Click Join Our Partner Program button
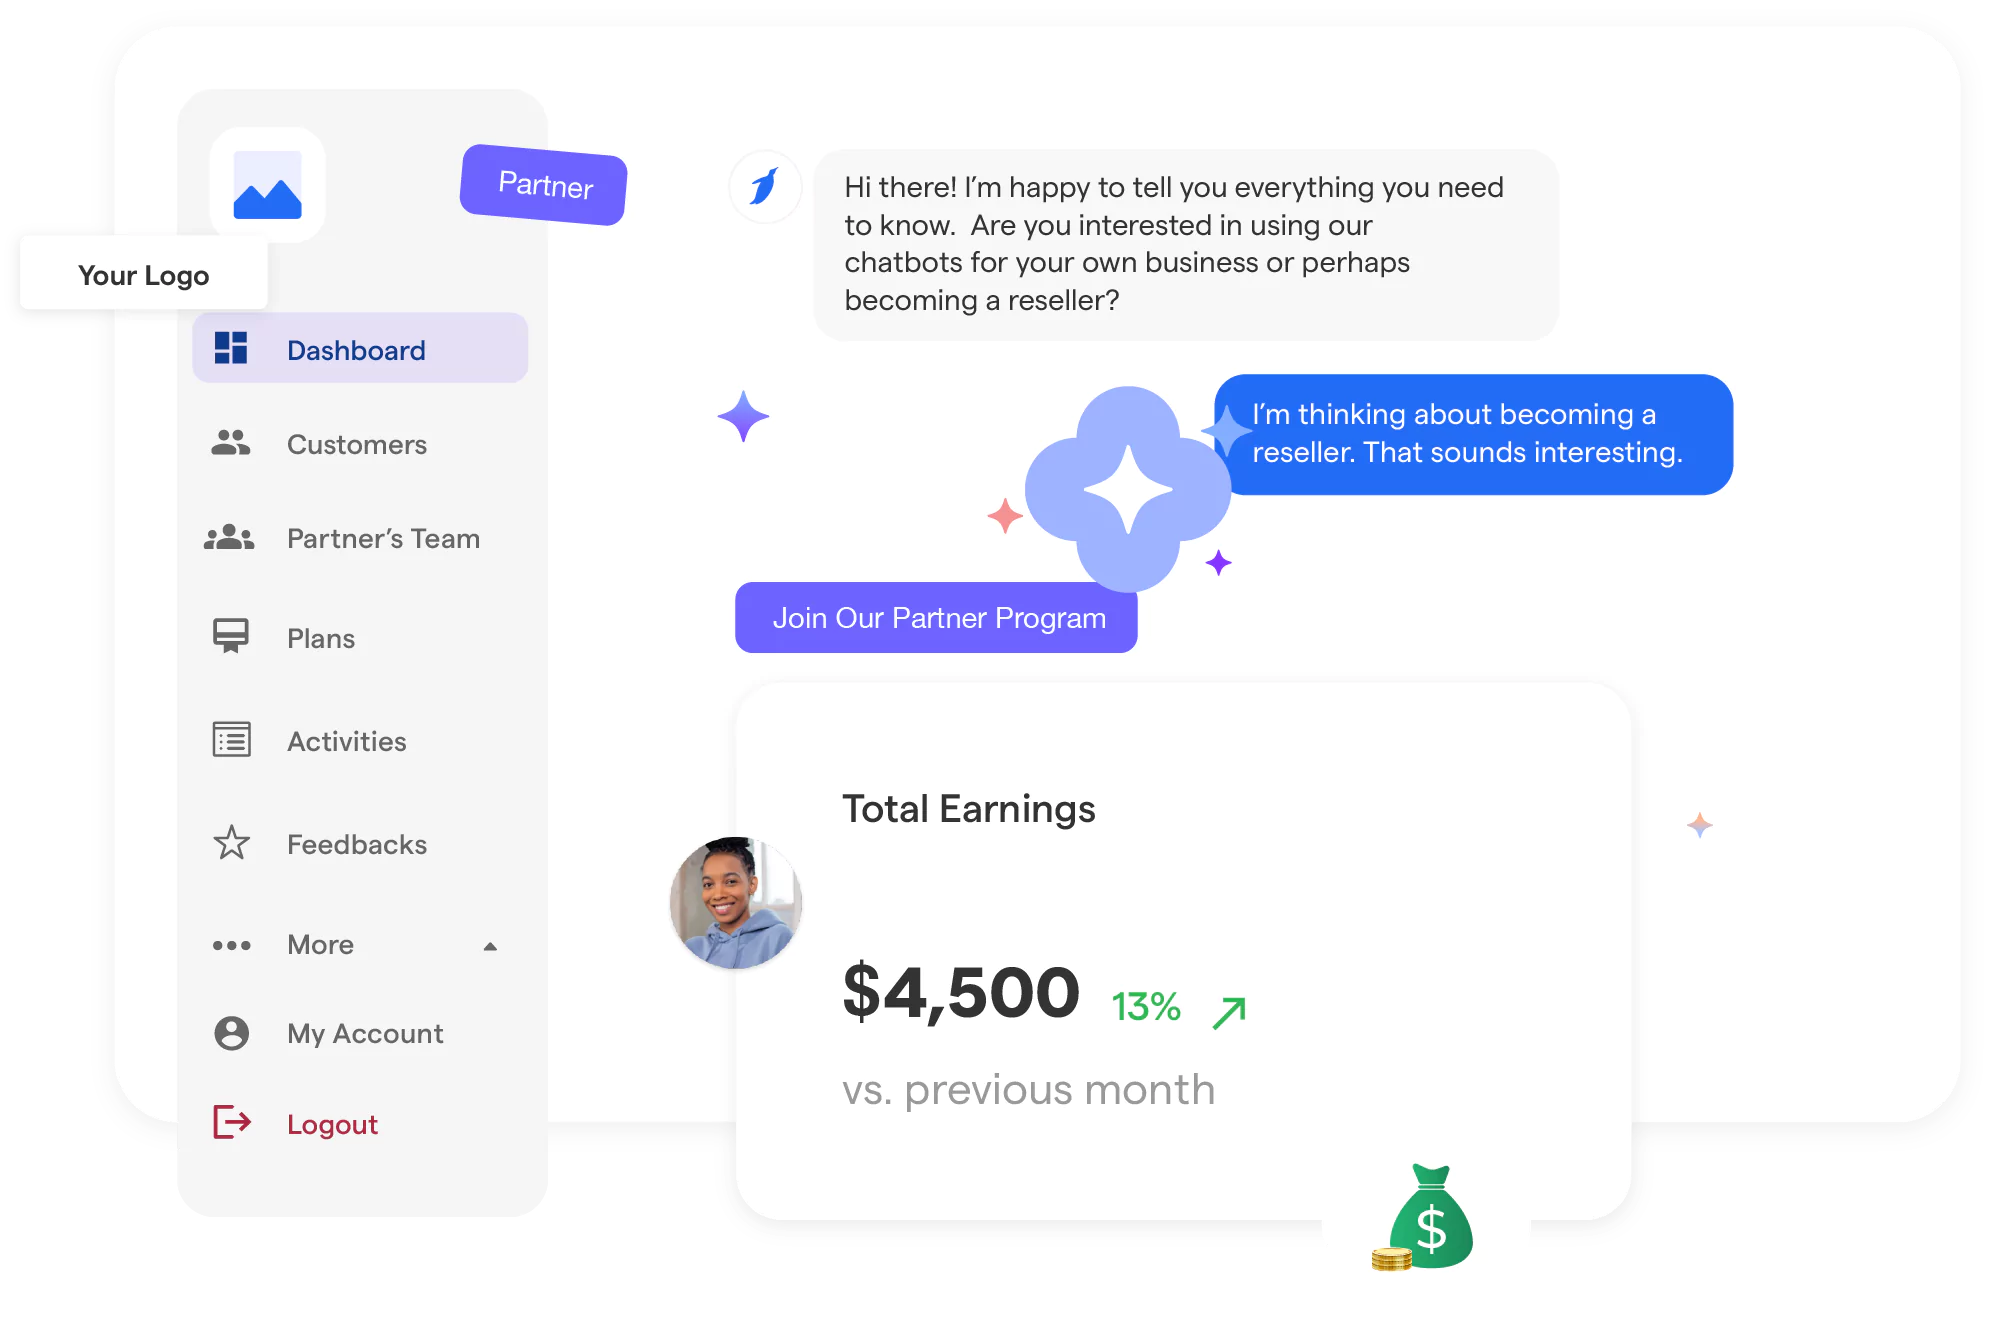Screen dimensions: 1994x1325 939,618
